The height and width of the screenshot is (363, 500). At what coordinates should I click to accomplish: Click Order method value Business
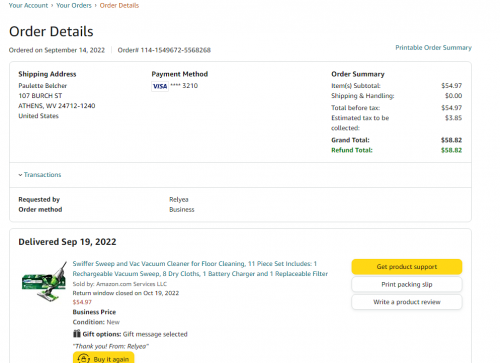pyautogui.click(x=182, y=209)
